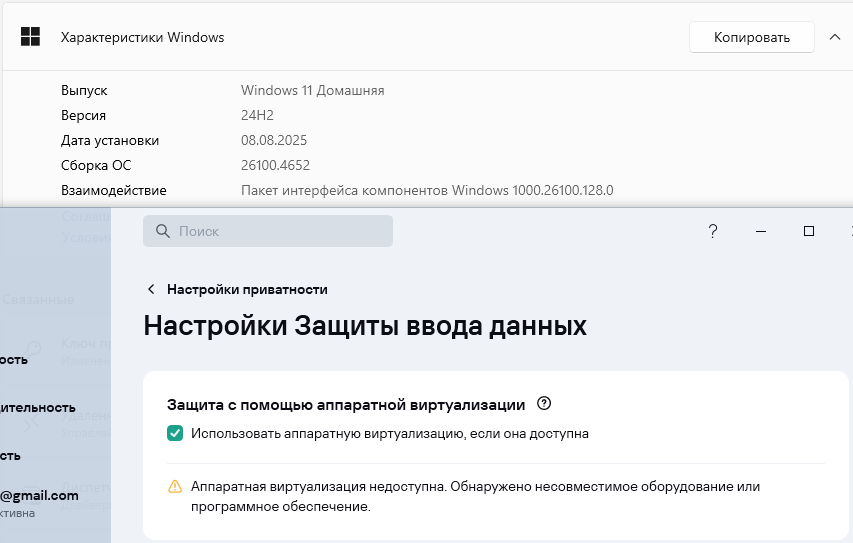
Task: Select install date 08.08.2025
Action: [x=274, y=140]
